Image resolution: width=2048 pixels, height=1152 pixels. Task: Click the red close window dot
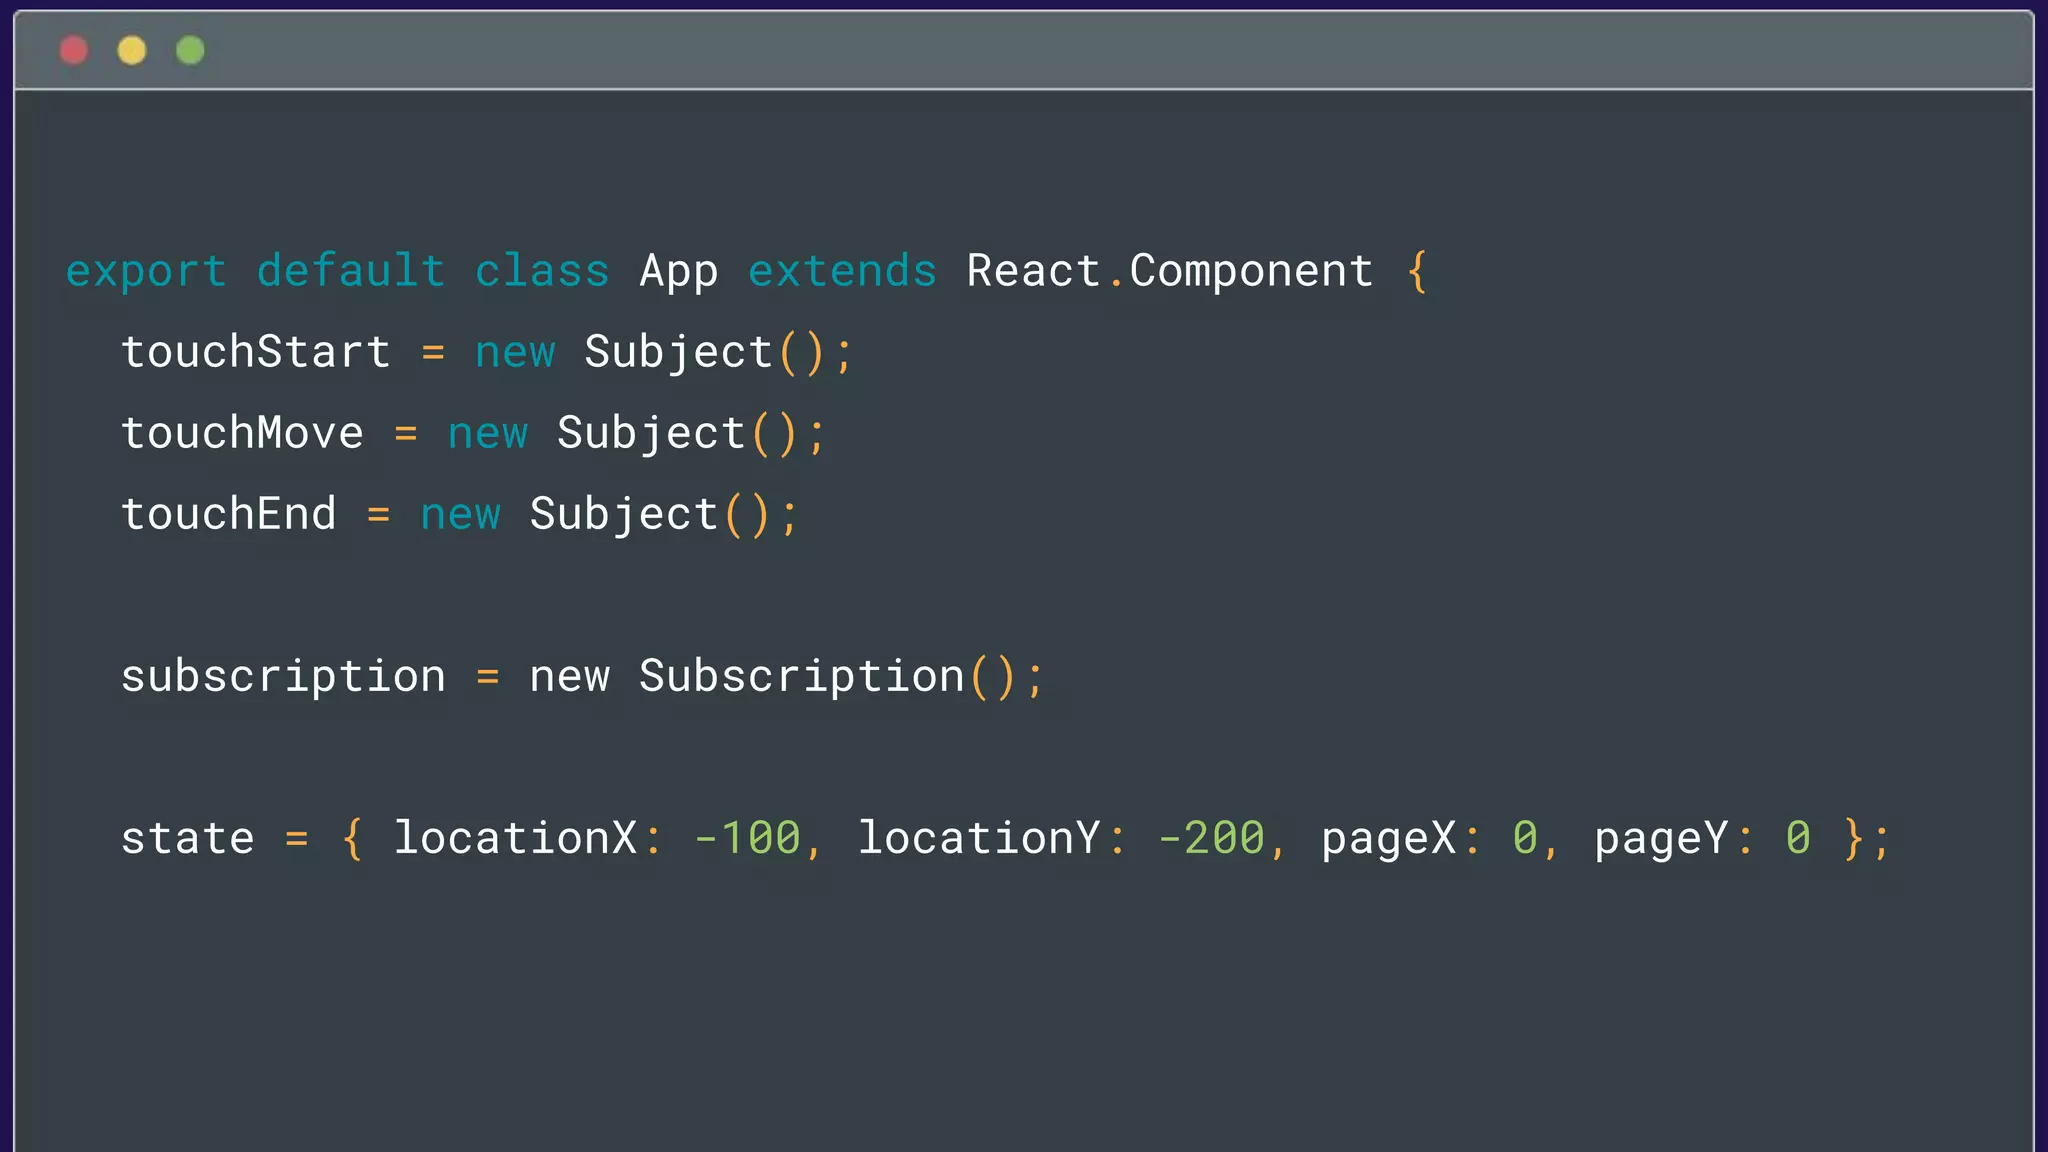pyautogui.click(x=74, y=50)
